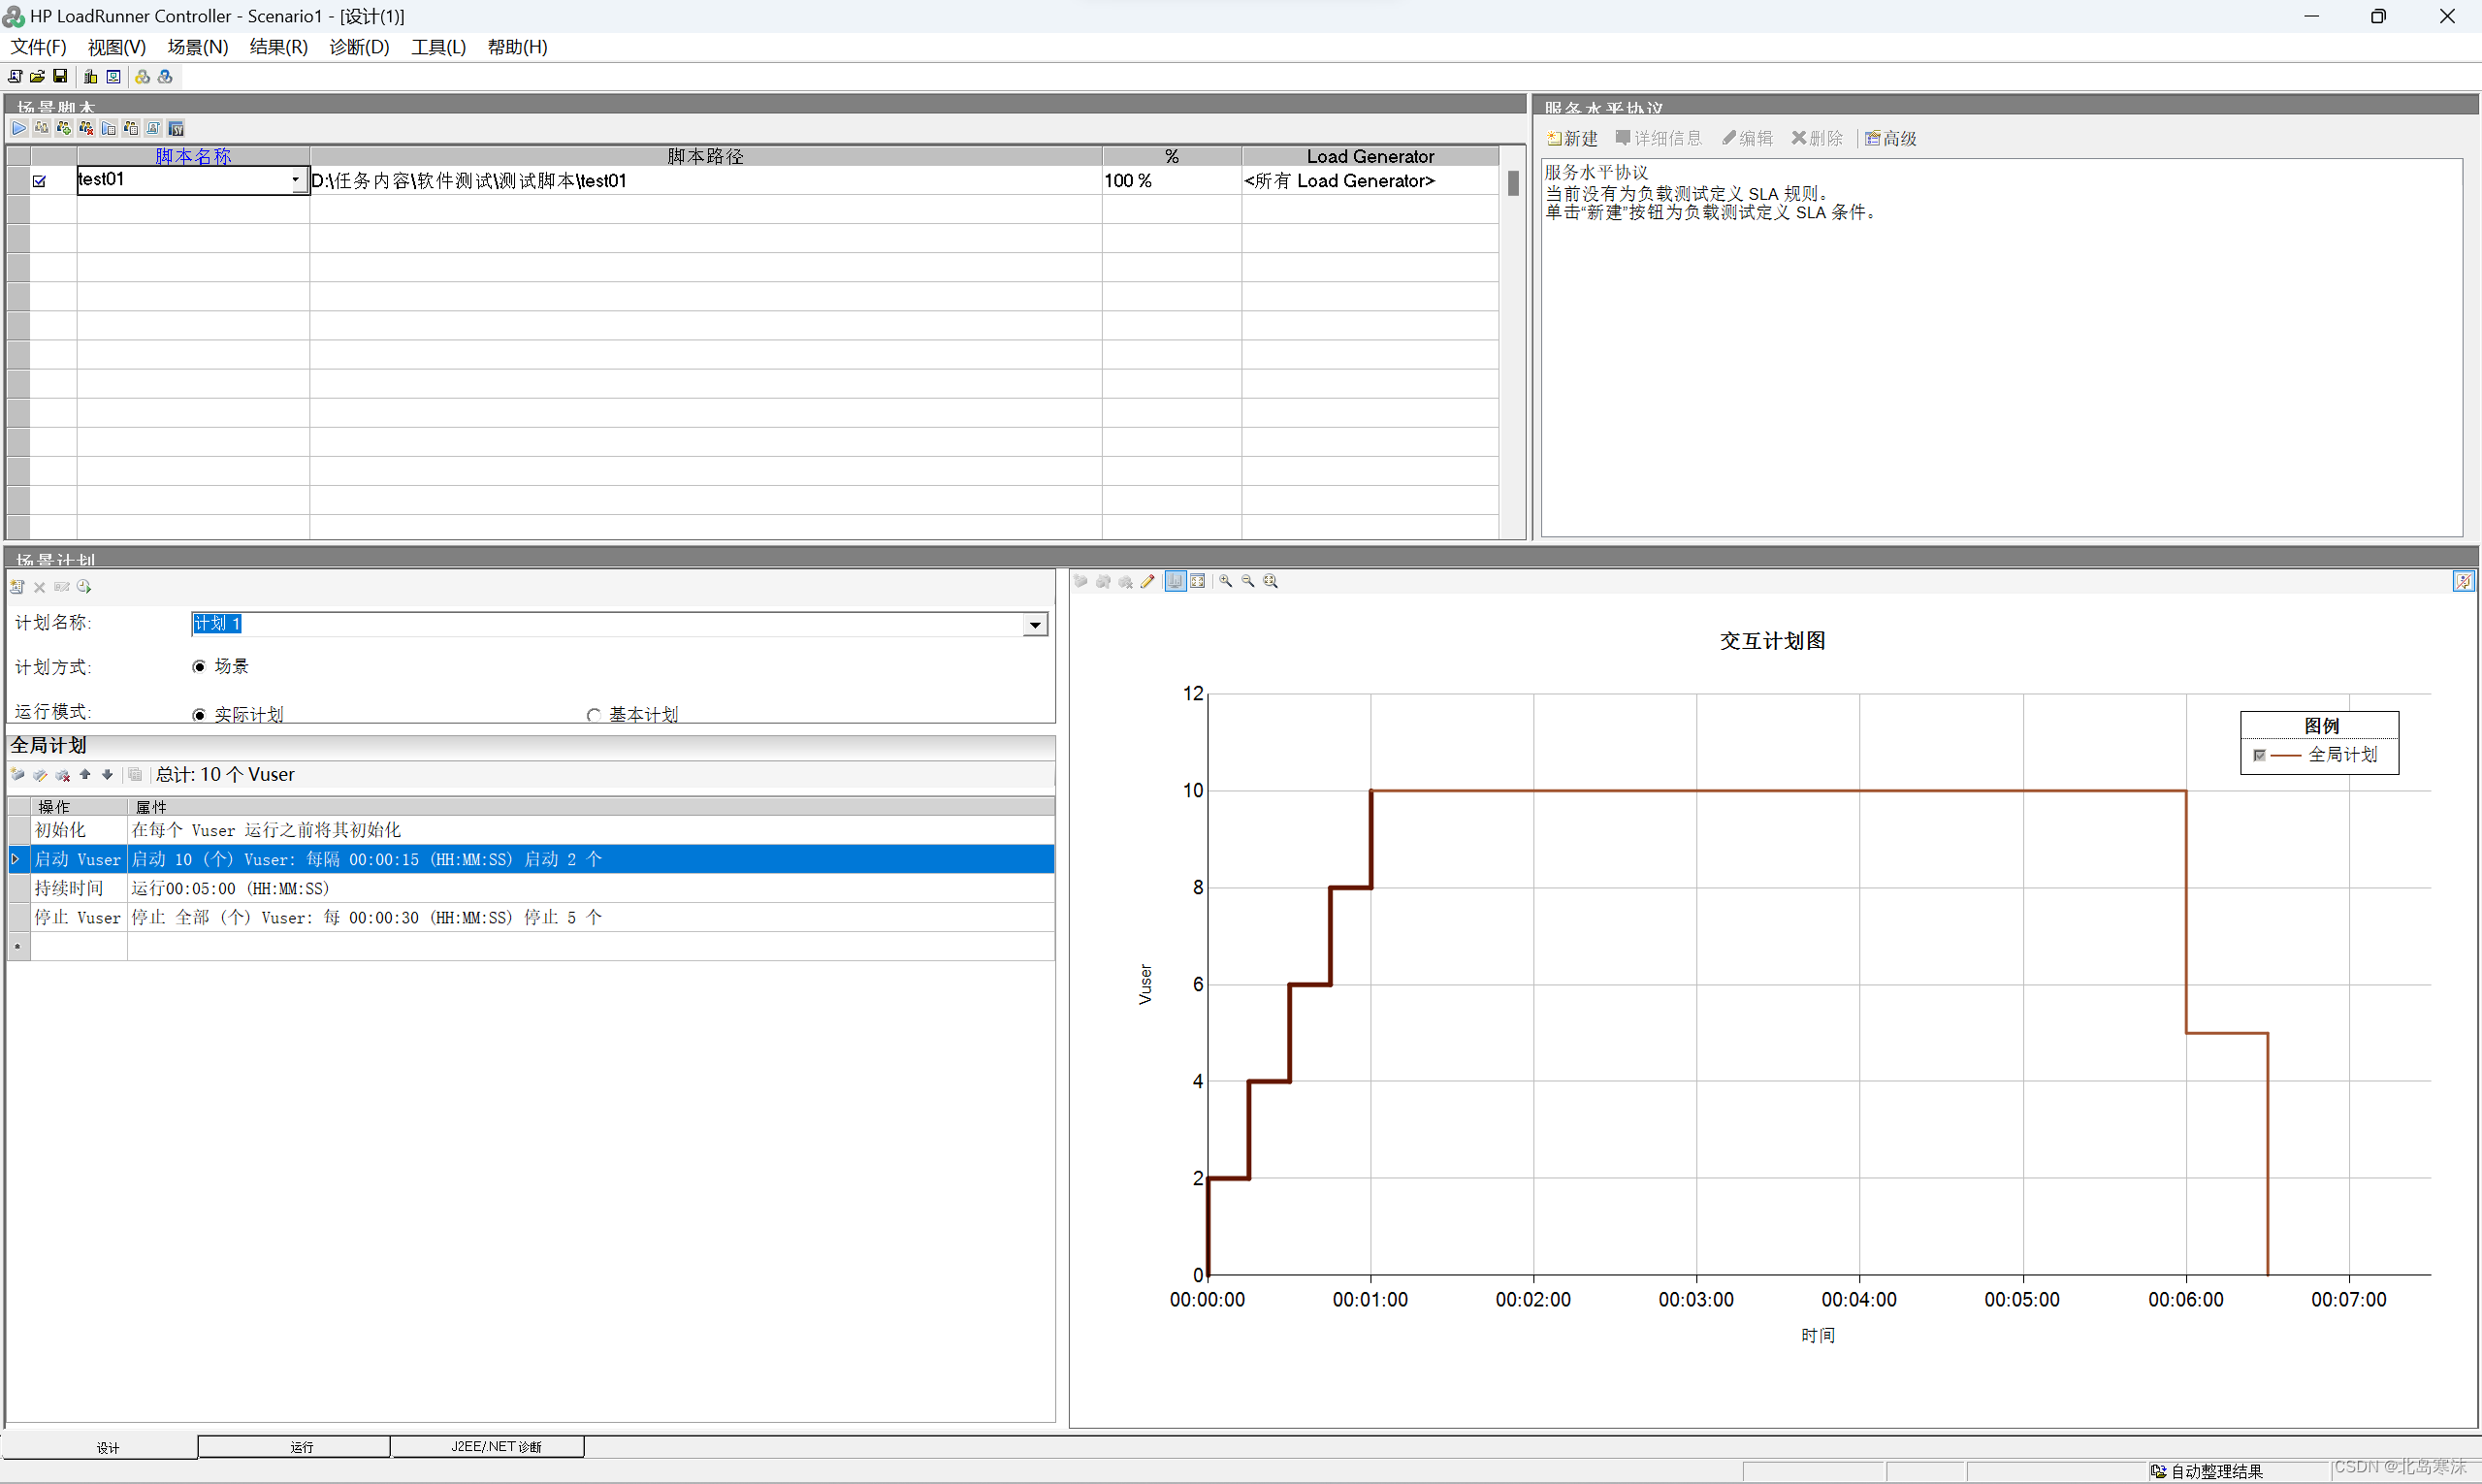Open the 场景(N) menu
Viewport: 2482px width, 1484px height.
point(197,47)
